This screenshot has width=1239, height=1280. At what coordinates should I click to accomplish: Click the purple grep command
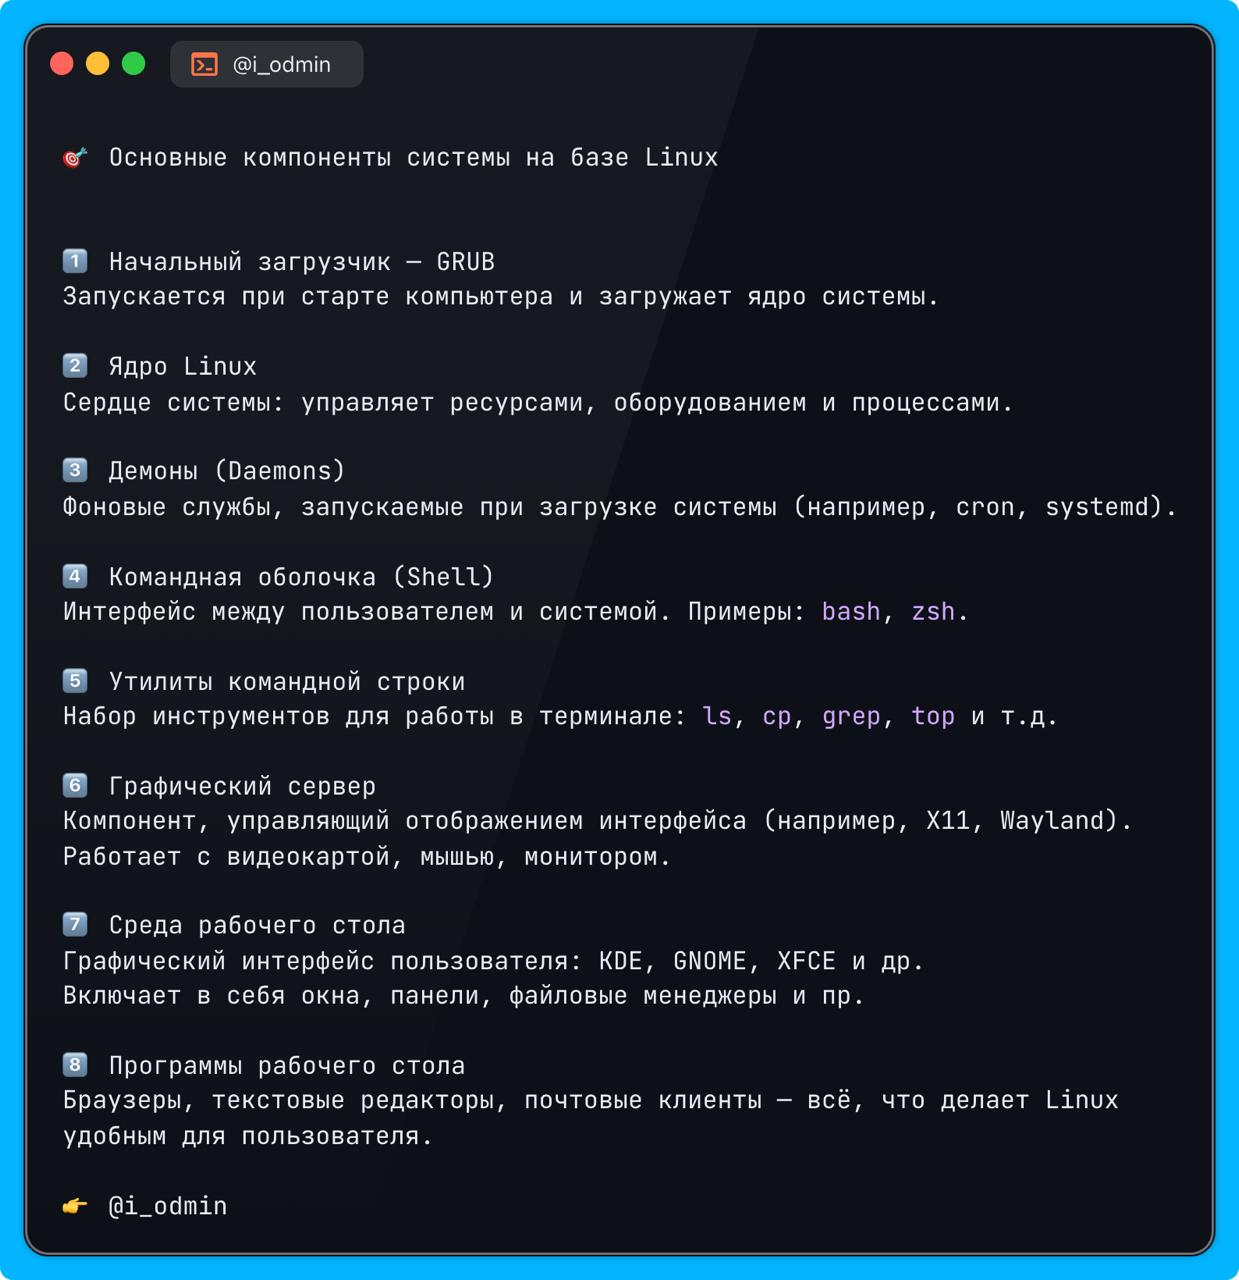click(851, 716)
